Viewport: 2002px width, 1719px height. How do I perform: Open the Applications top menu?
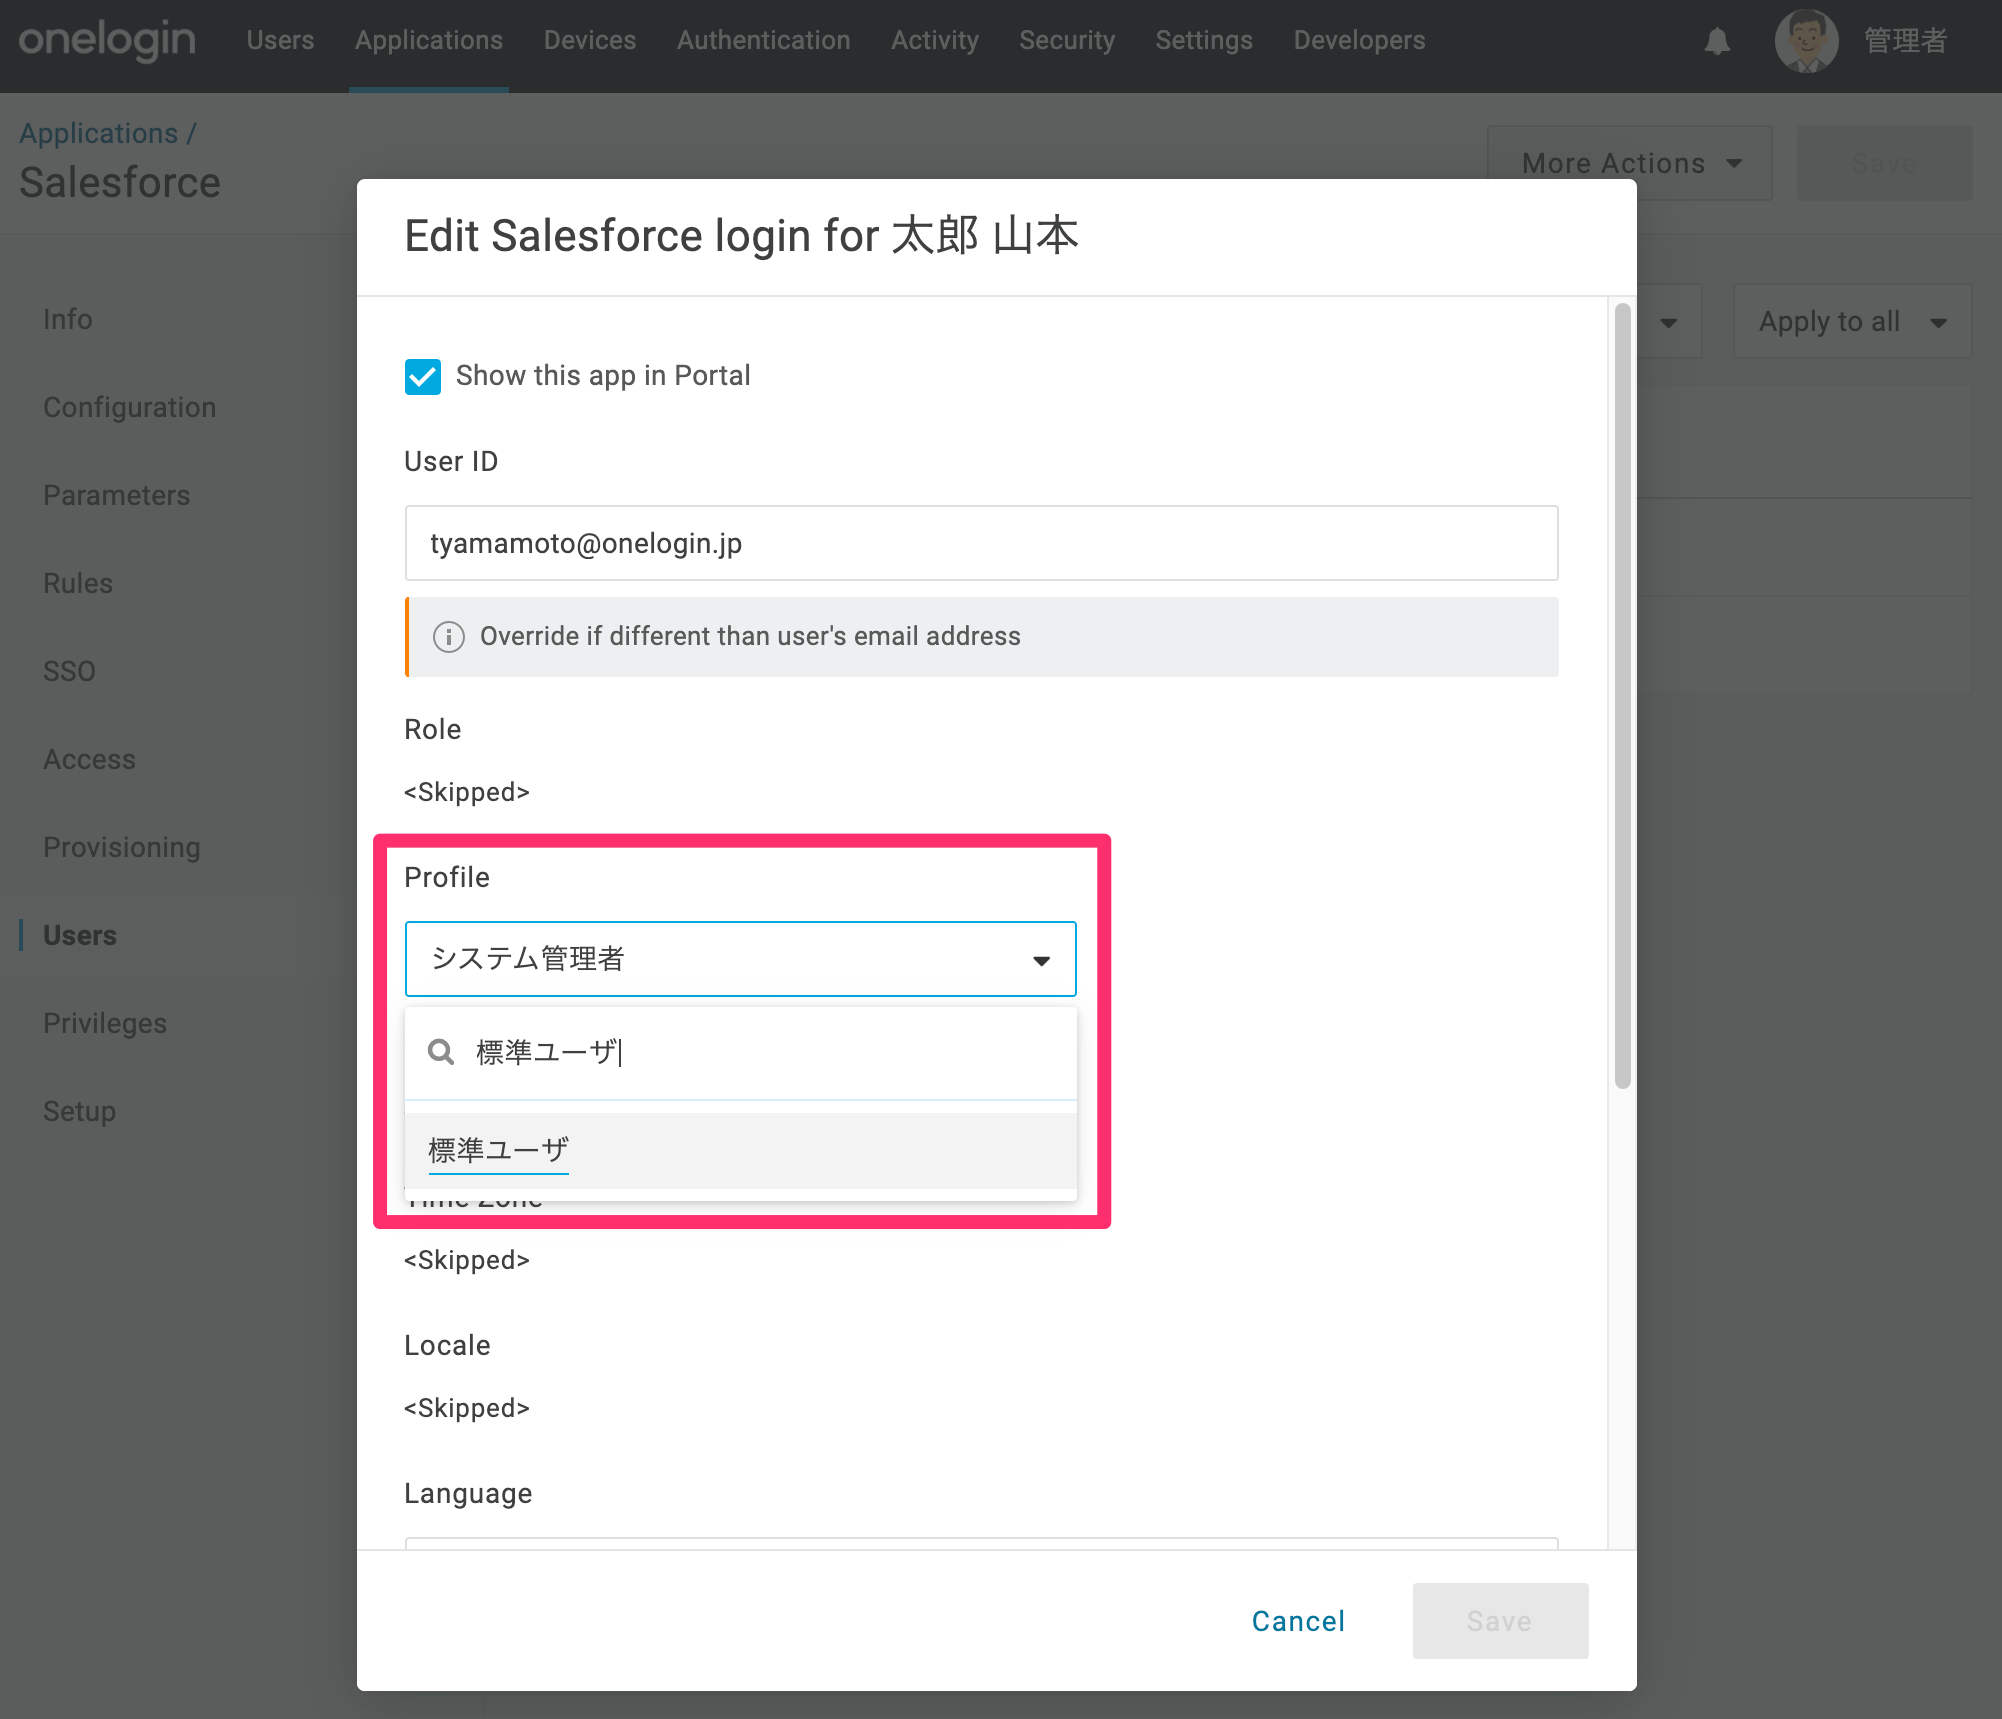(x=429, y=40)
